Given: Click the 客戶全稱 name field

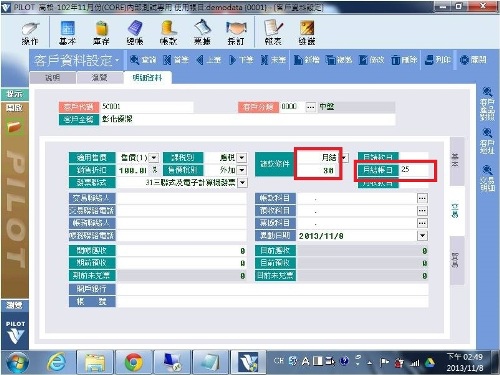Looking at the screenshot, I should click(247, 119).
